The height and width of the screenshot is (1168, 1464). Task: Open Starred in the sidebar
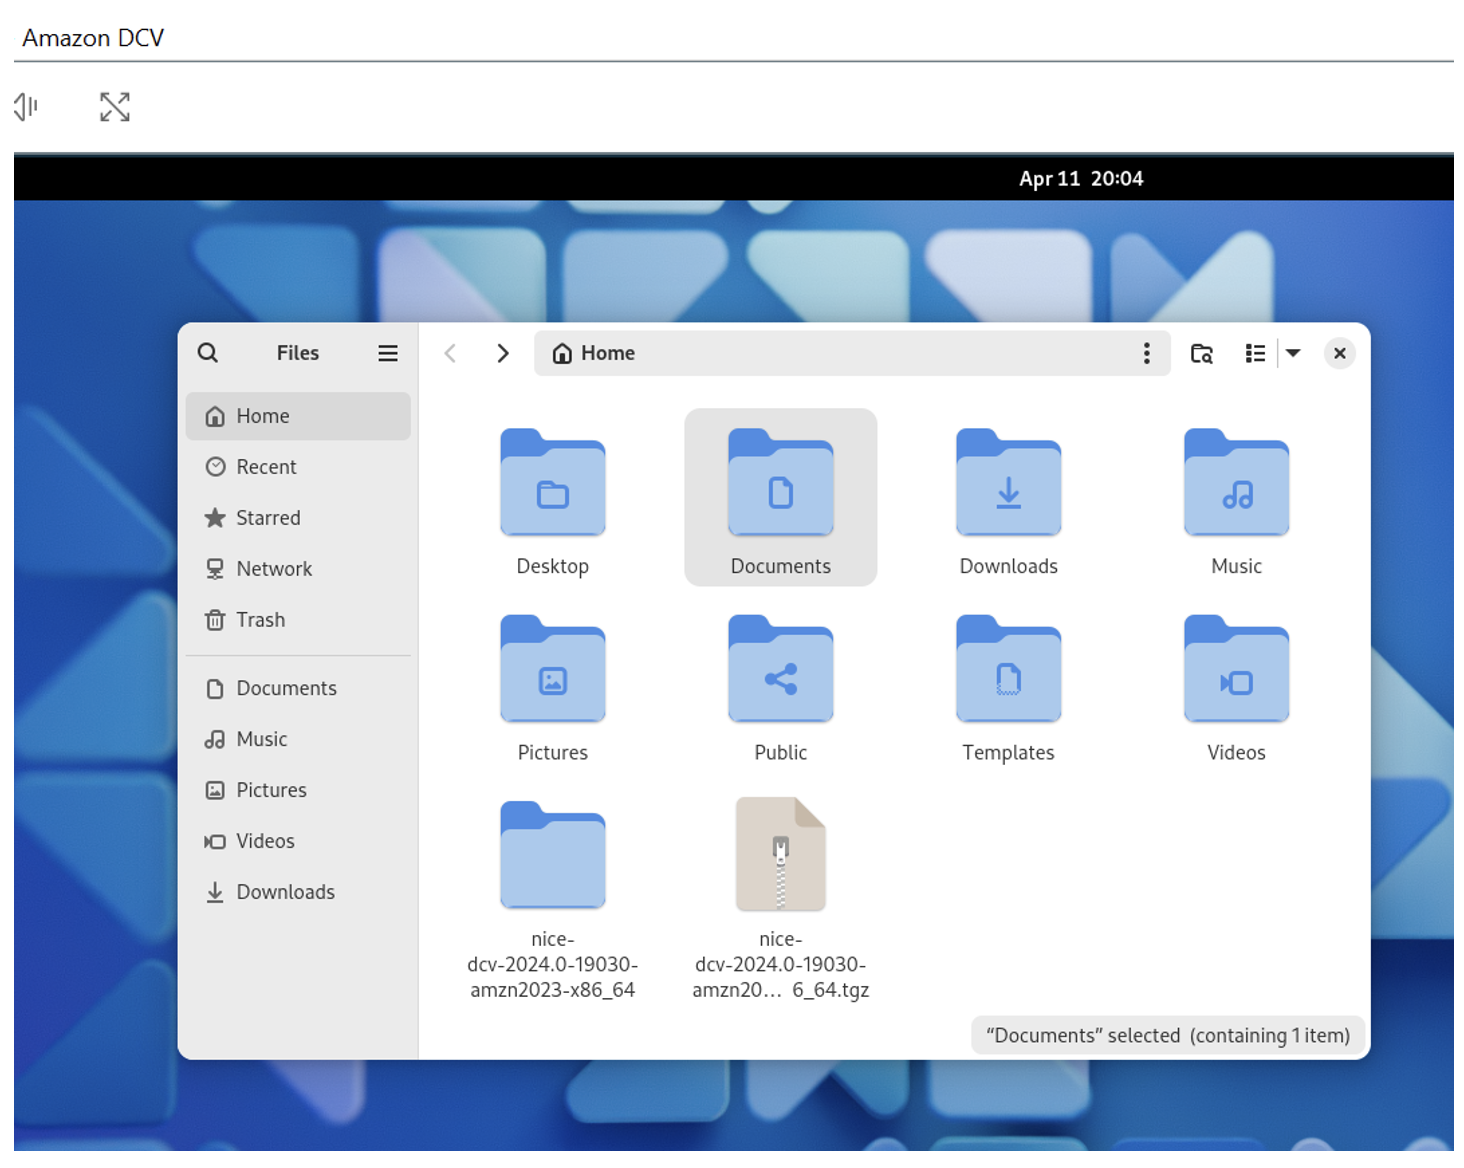pyautogui.click(x=298, y=518)
